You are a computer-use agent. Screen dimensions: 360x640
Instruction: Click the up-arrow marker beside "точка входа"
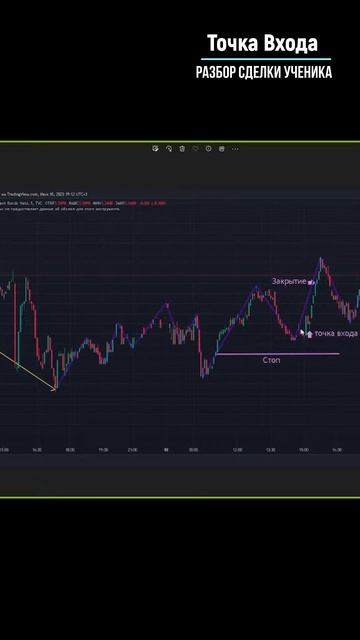309,334
